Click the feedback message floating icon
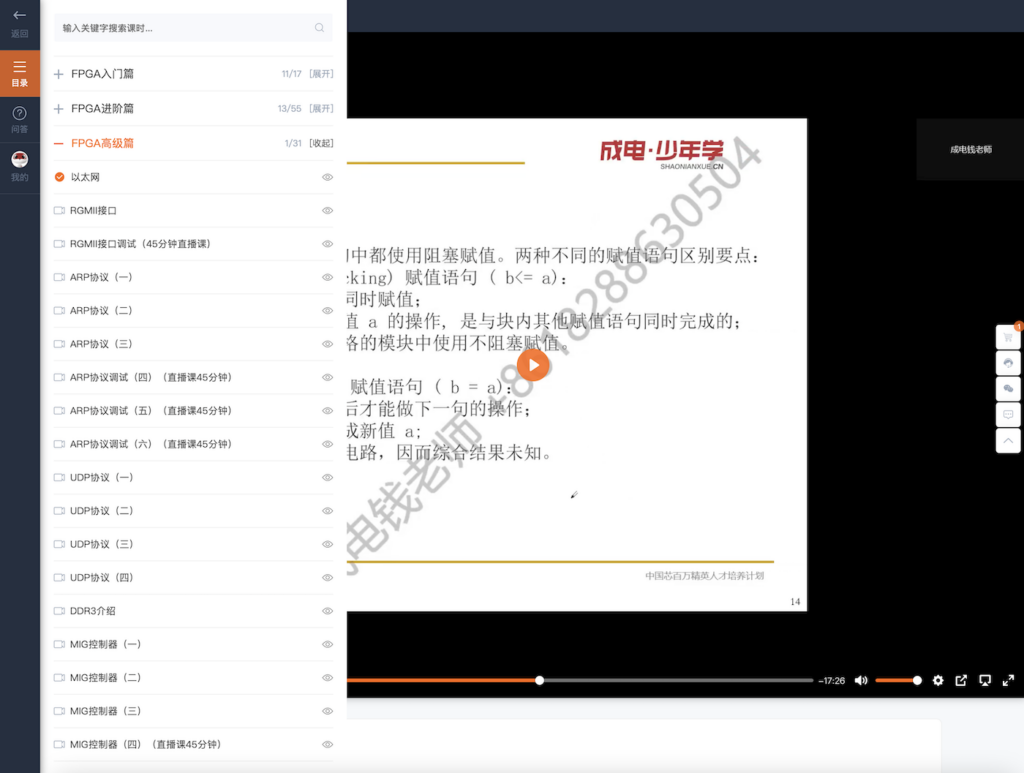Image resolution: width=1024 pixels, height=773 pixels. [1008, 414]
